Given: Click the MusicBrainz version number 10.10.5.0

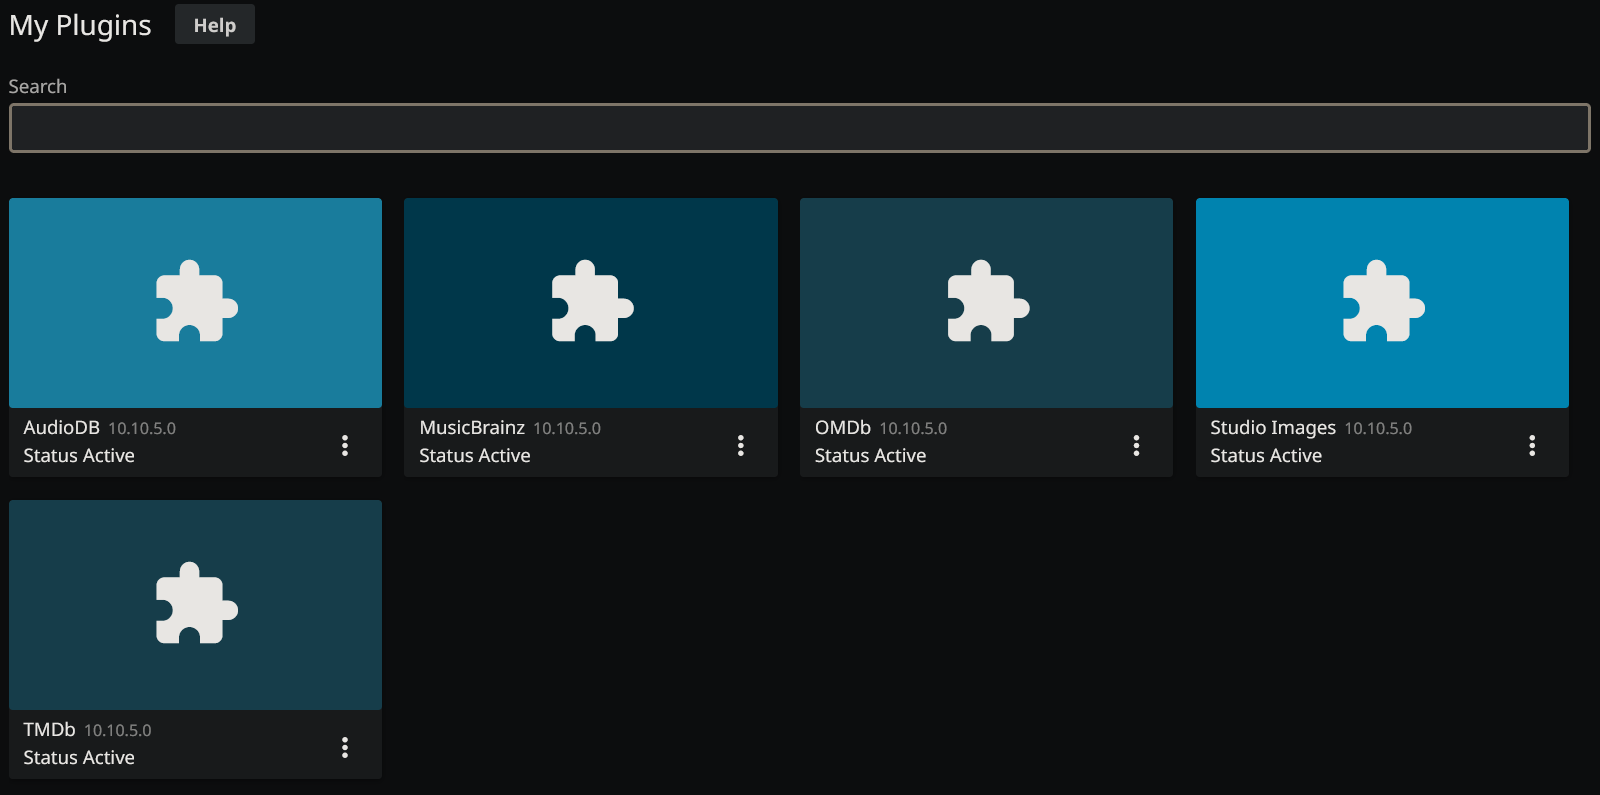Looking at the screenshot, I should coord(567,429).
